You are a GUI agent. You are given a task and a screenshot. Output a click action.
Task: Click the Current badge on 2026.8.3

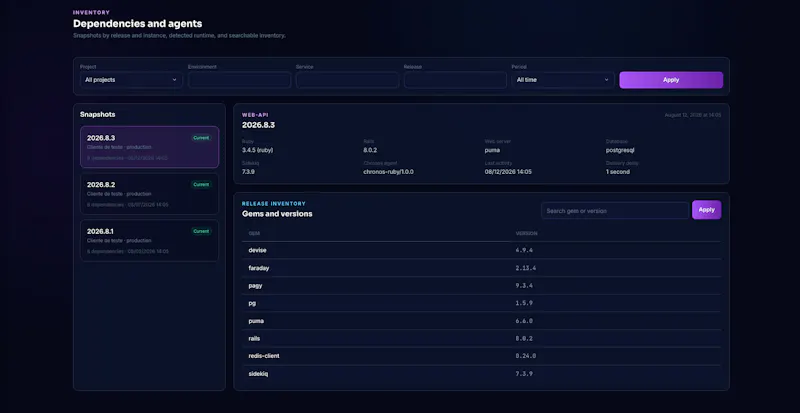tap(201, 138)
